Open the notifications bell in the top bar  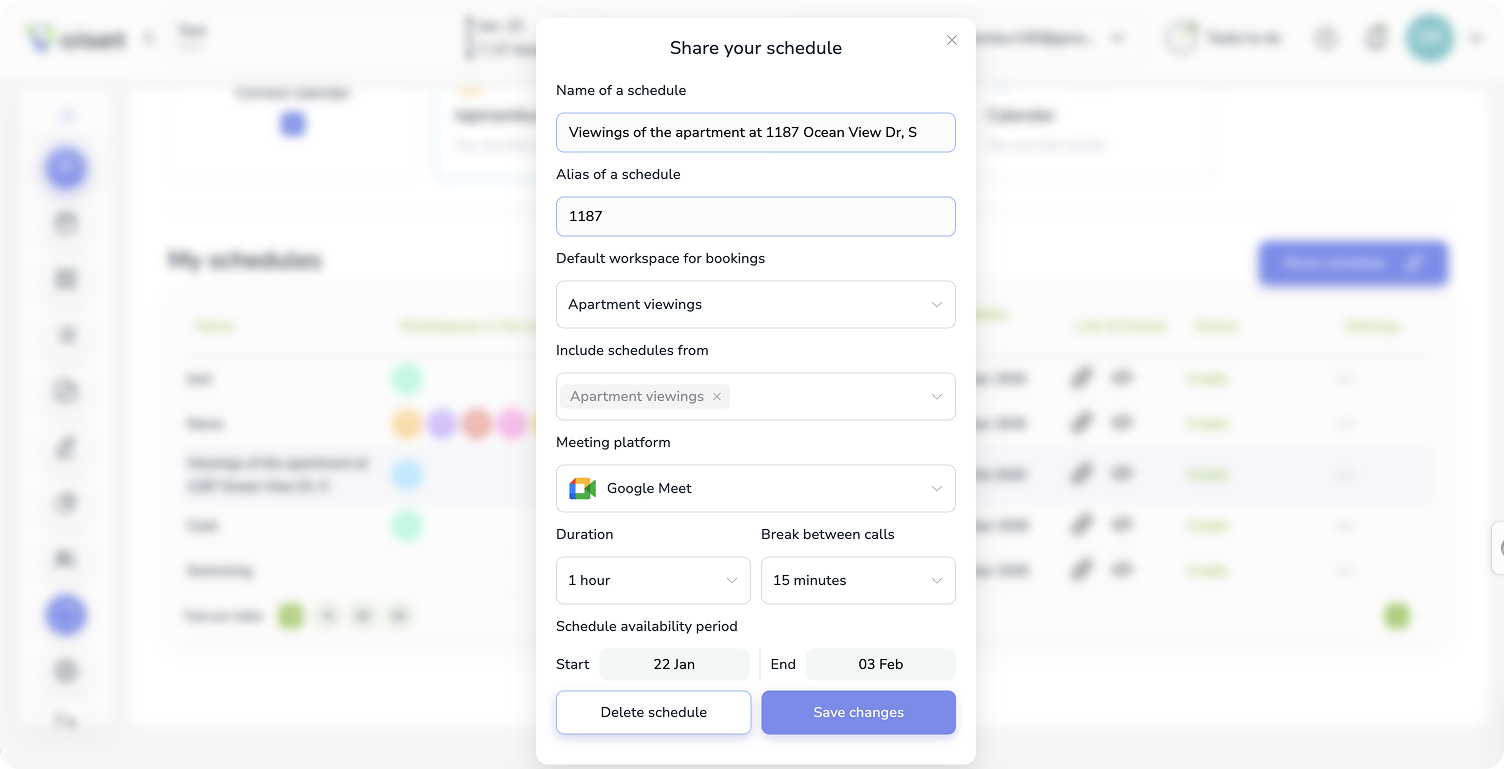click(x=1376, y=37)
